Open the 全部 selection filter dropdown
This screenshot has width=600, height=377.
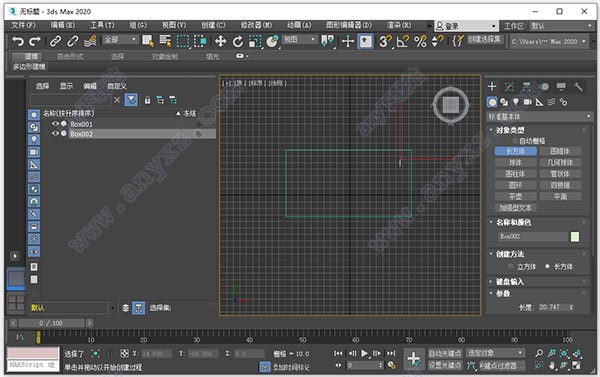click(121, 39)
